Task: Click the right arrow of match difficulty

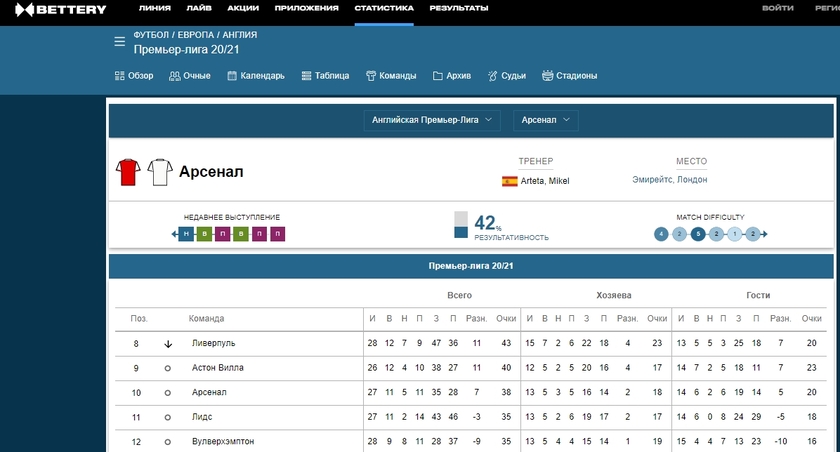Action: [x=764, y=234]
